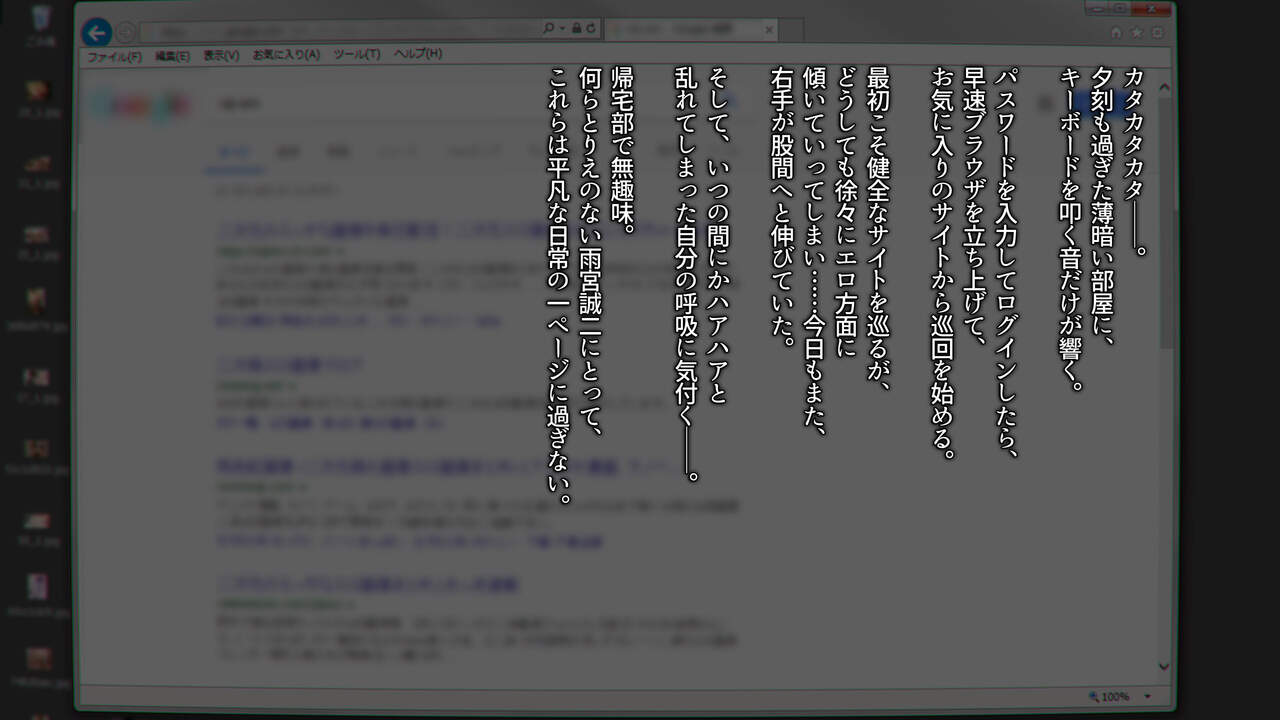Screen dimensions: 1280x720
Task: Select the 表示(V) menu
Action: pyautogui.click(x=221, y=55)
